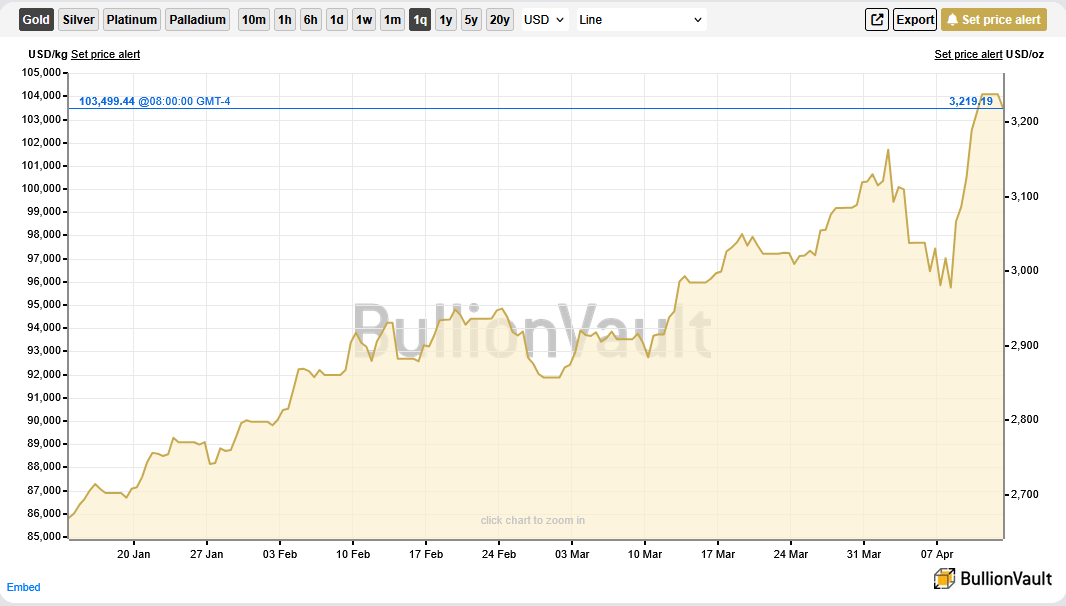Set the 5y time range

(471, 20)
